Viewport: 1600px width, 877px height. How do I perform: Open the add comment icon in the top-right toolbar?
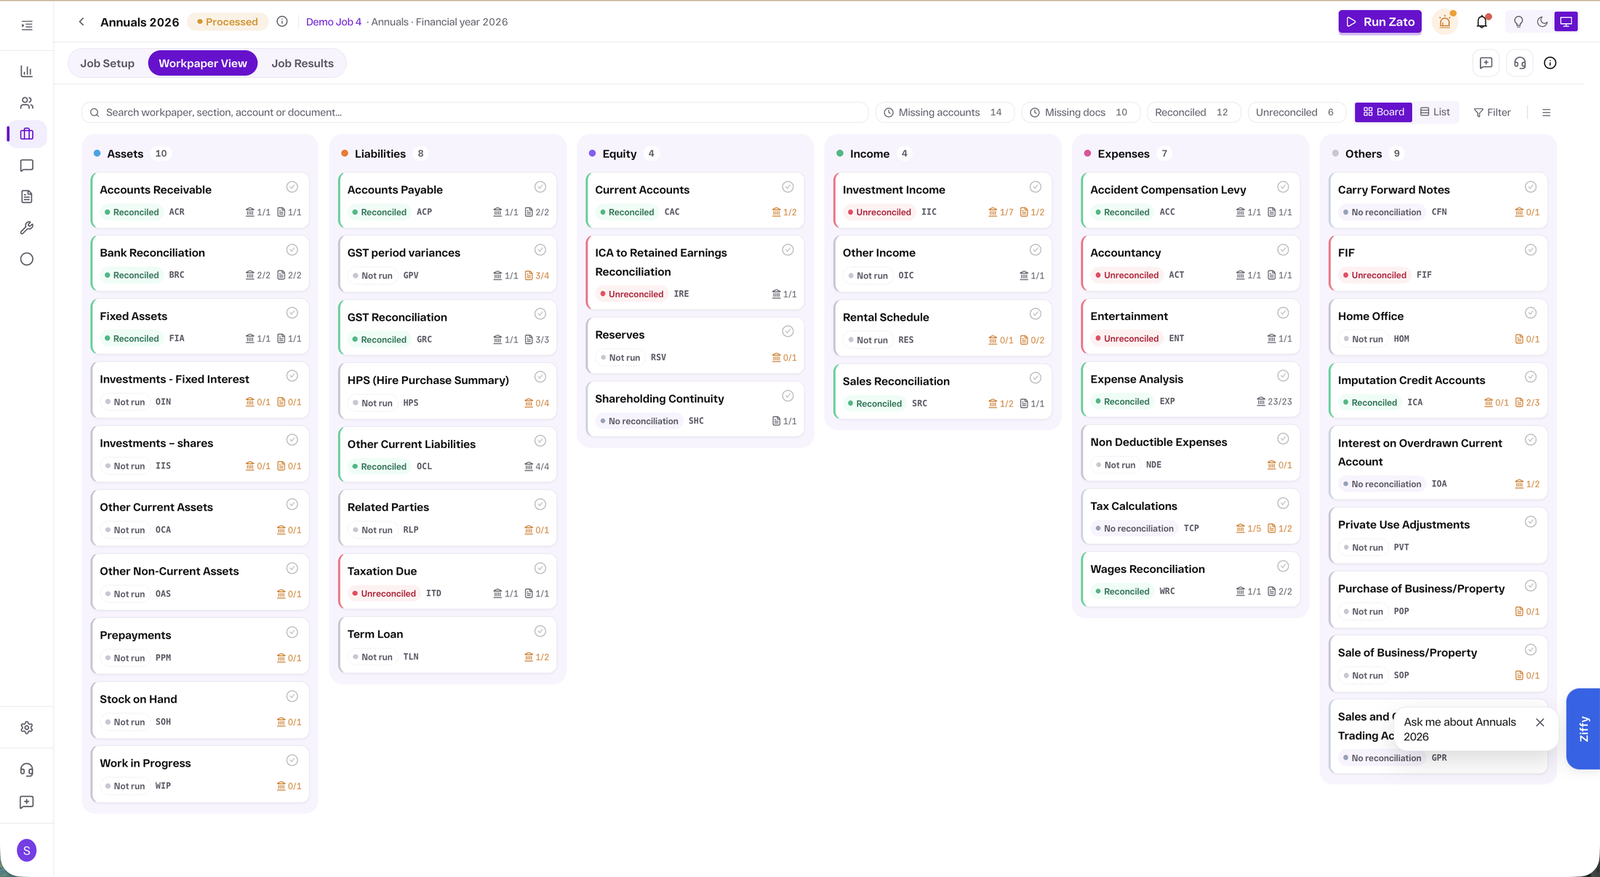point(1486,63)
